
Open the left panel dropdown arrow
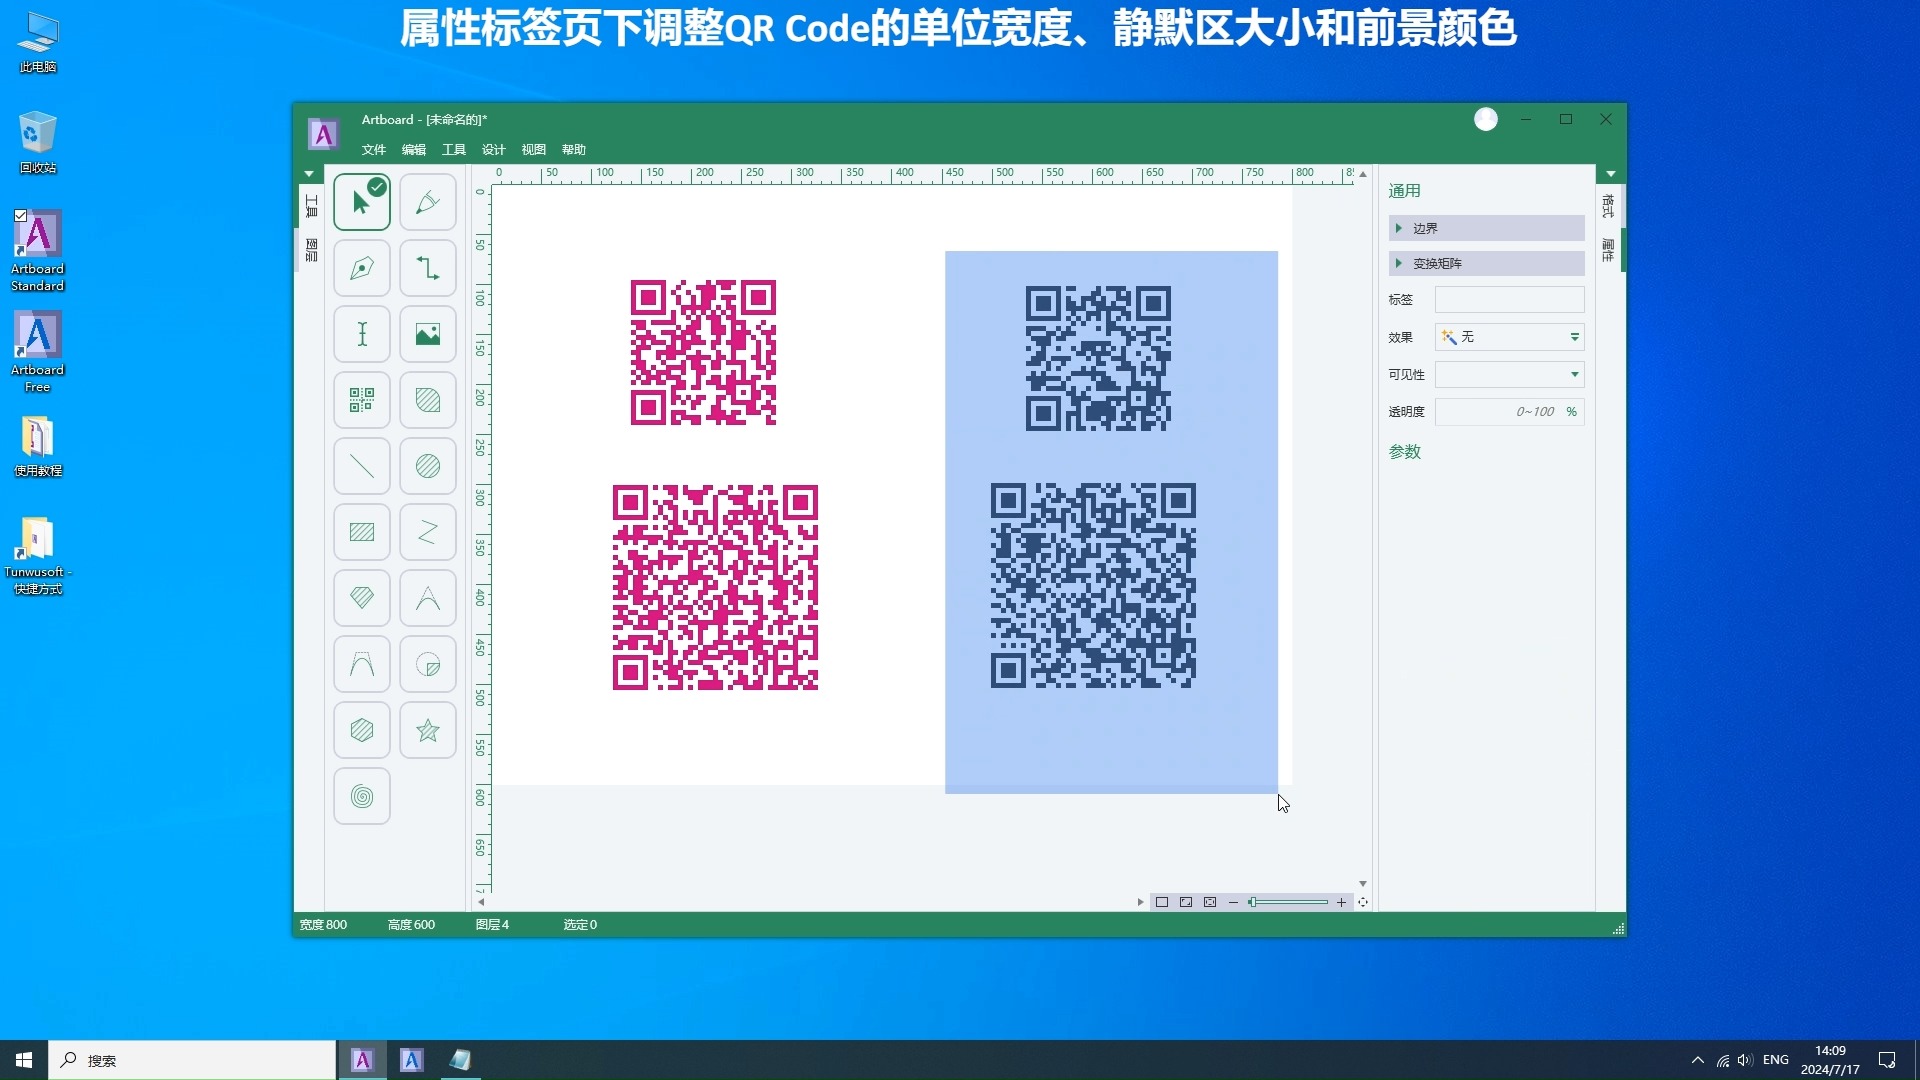(x=309, y=174)
